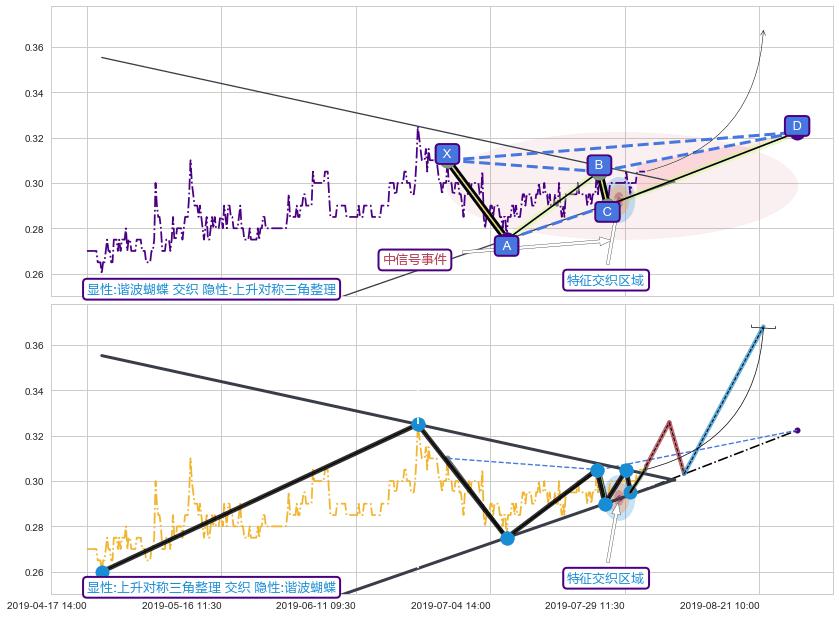The height and width of the screenshot is (617, 839).
Task: Click curved arrow head atop upper chart
Action: (x=764, y=32)
